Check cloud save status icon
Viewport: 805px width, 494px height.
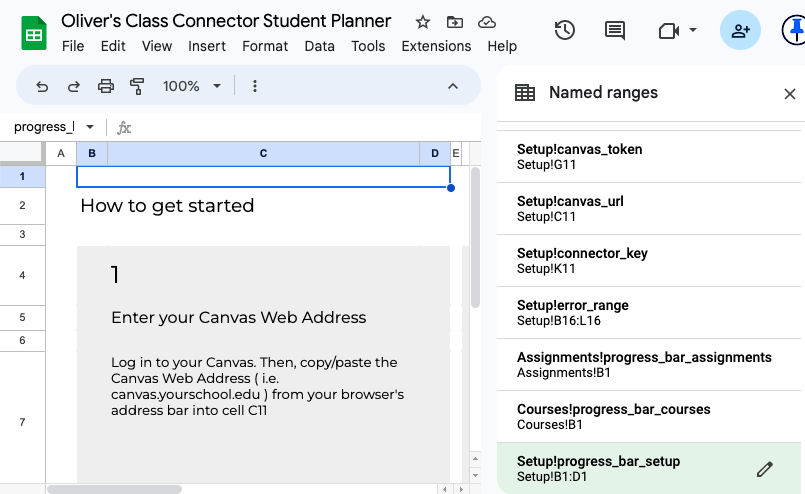pyautogui.click(x=487, y=22)
